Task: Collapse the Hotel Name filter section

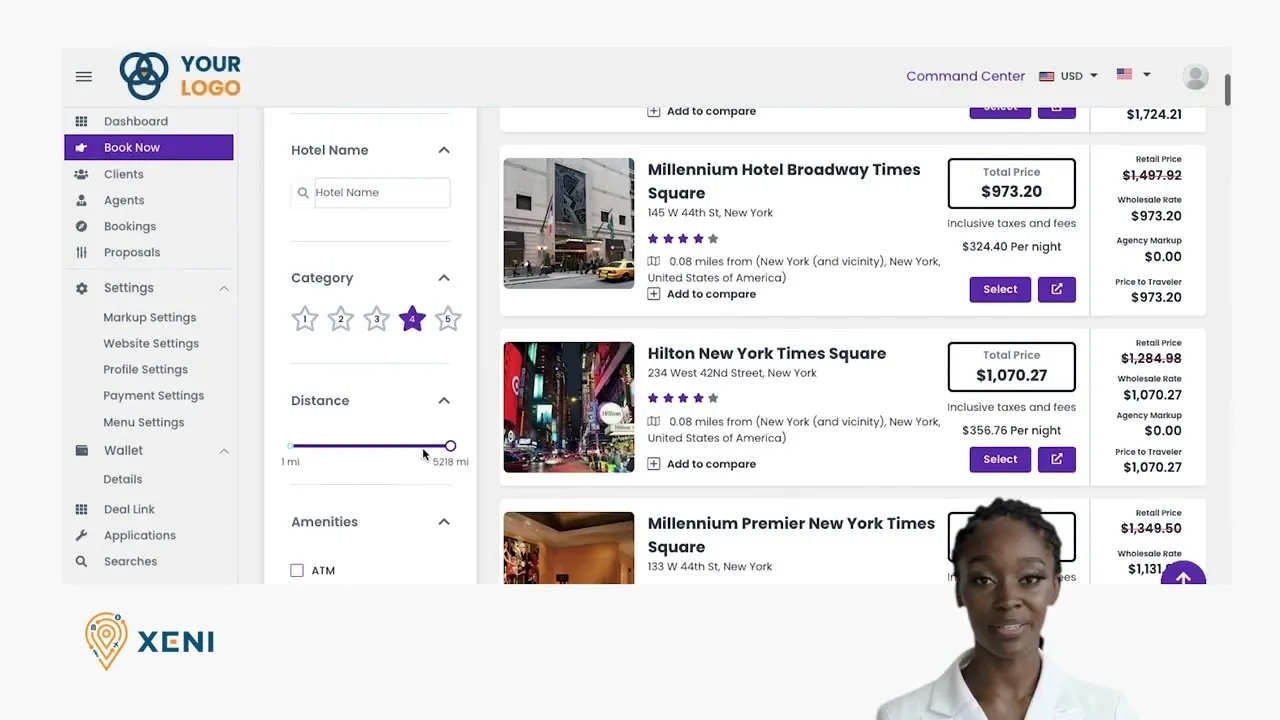Action: (444, 150)
